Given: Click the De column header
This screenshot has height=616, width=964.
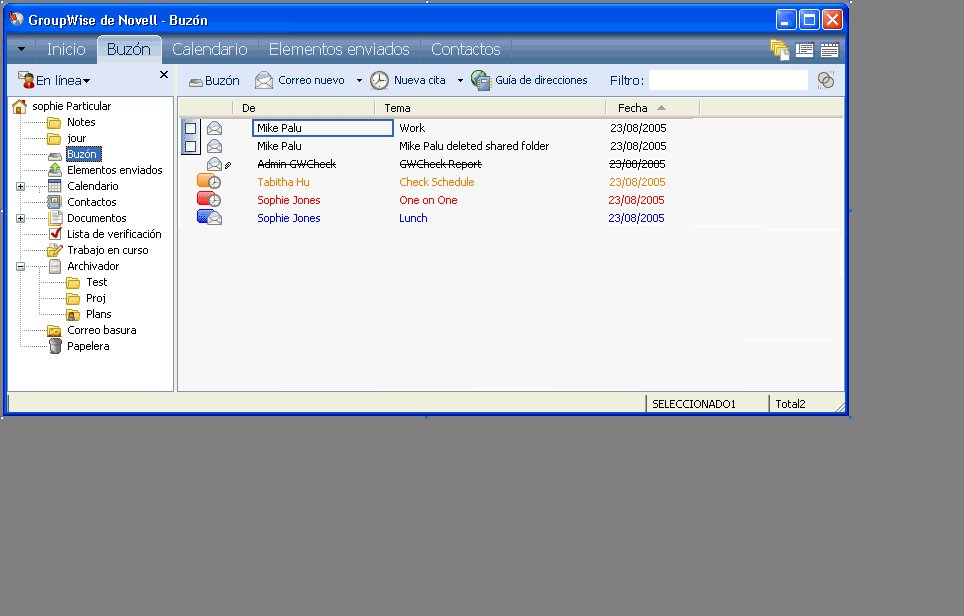Looking at the screenshot, I should 304,108.
